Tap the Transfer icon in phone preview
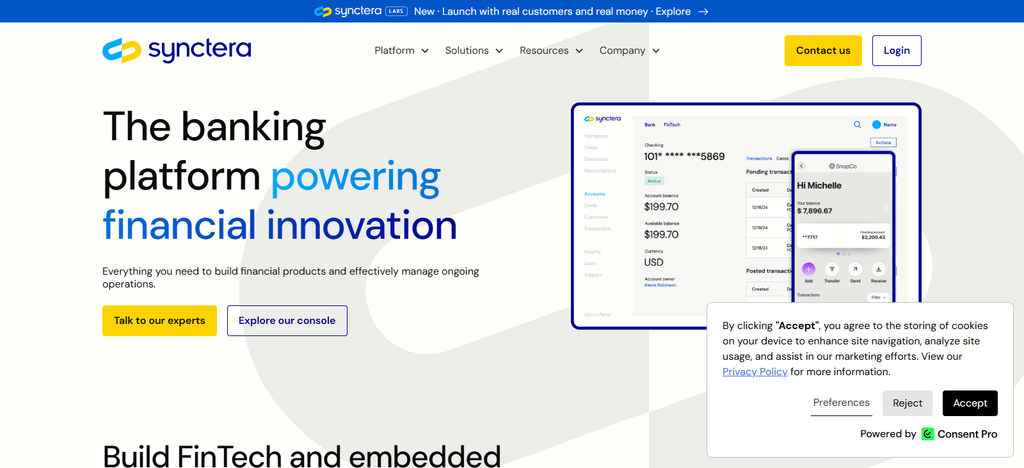Screen dimensions: 1024x468 pos(832,269)
